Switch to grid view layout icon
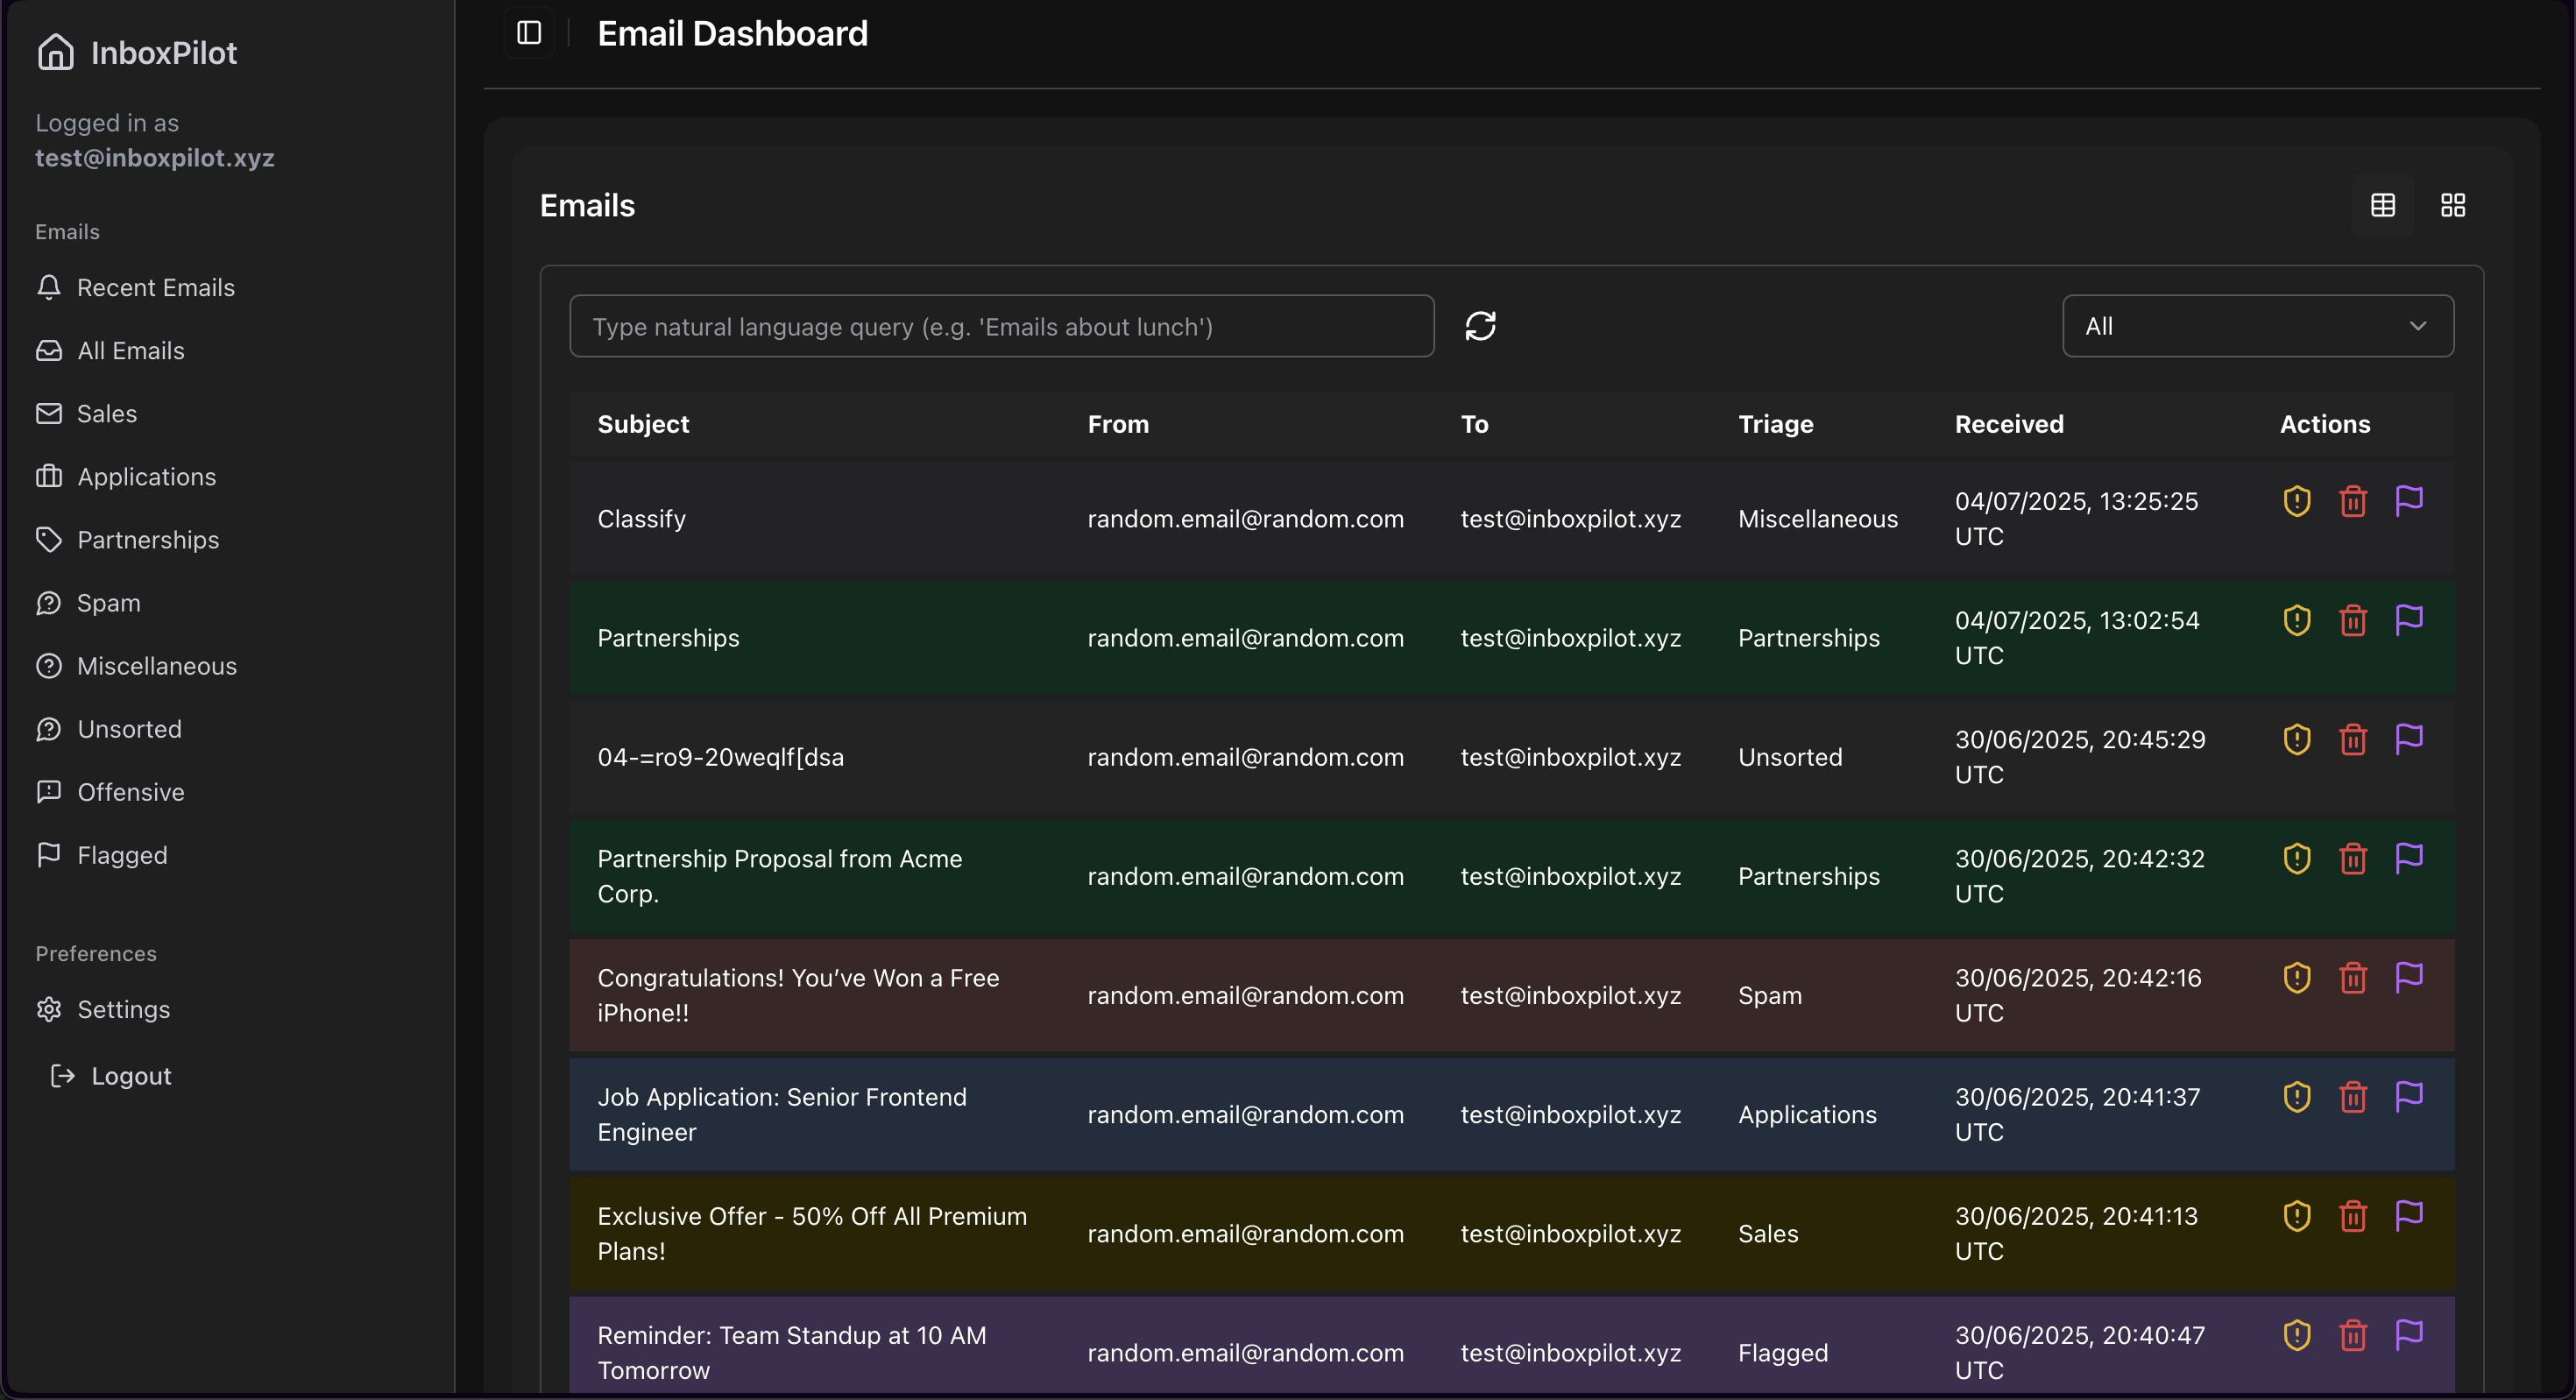Image resolution: width=2576 pixels, height=1400 pixels. coord(2453,205)
